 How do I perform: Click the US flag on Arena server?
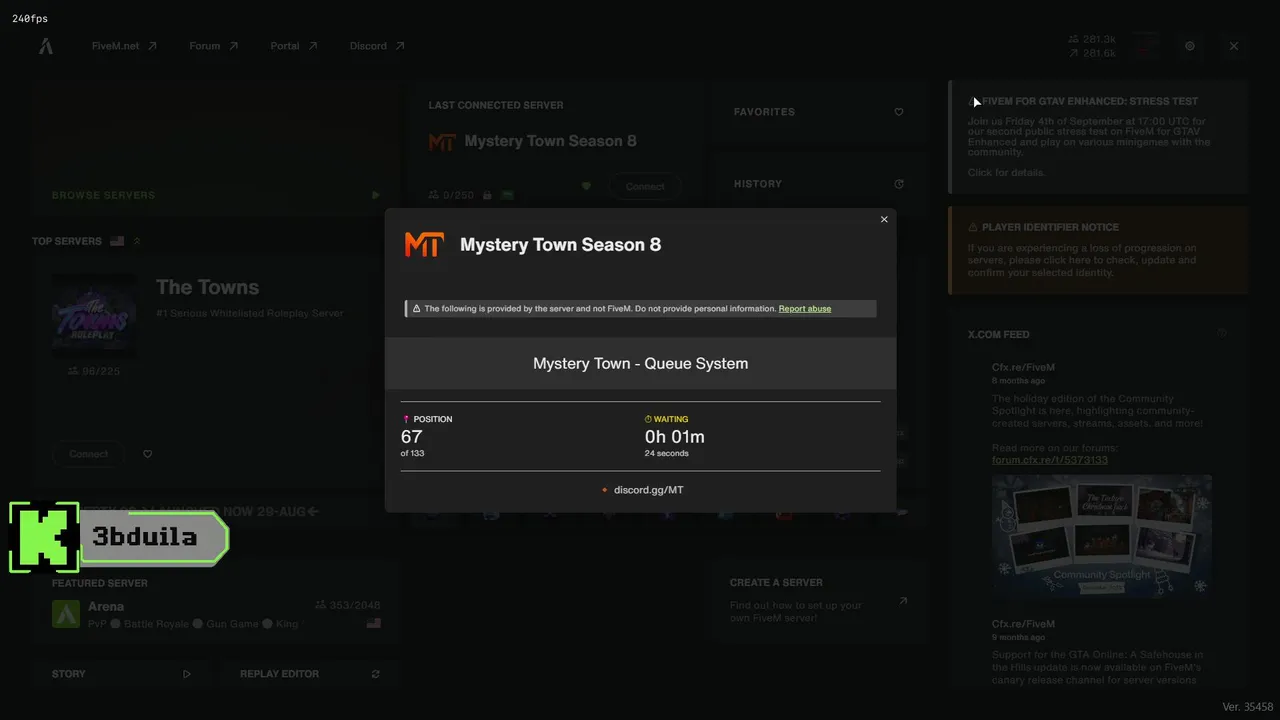coord(374,623)
